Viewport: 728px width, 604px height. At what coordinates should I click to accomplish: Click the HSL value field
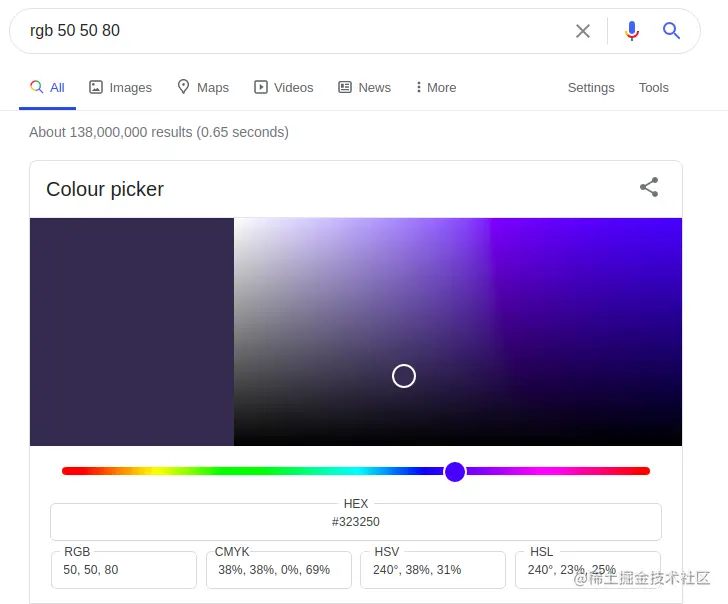588,570
